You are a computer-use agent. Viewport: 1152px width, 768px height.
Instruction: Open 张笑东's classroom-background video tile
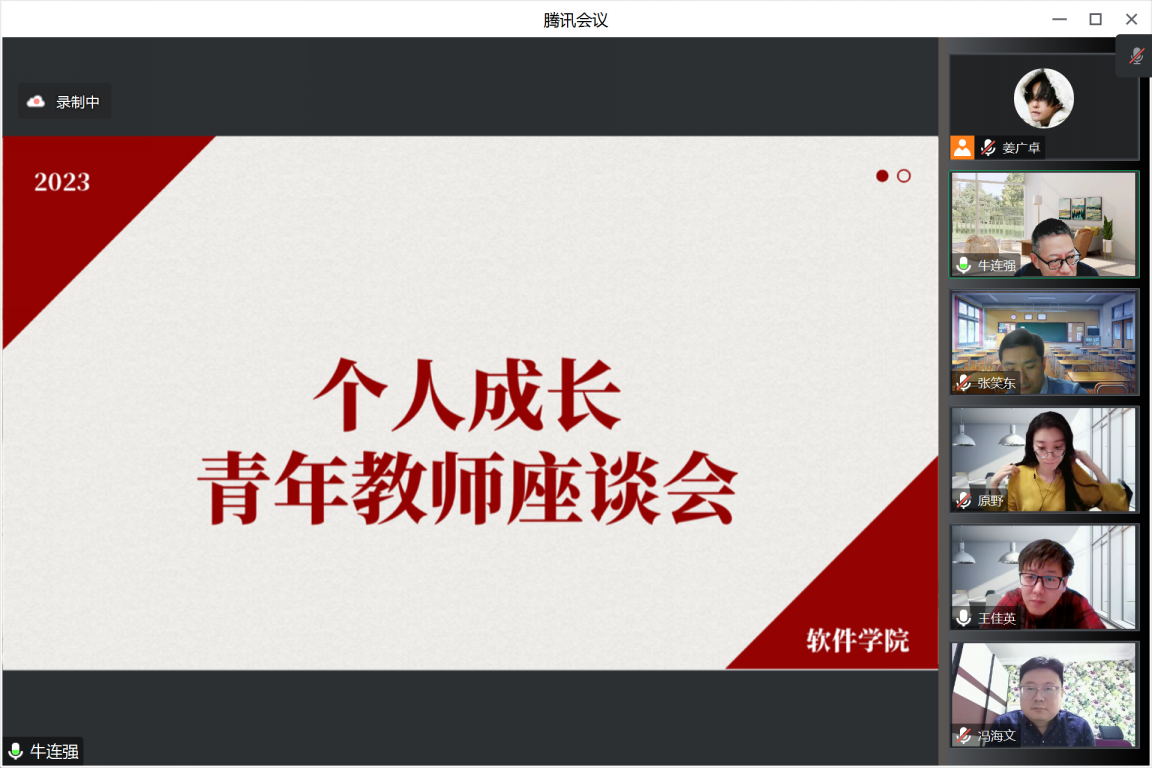click(x=1044, y=341)
